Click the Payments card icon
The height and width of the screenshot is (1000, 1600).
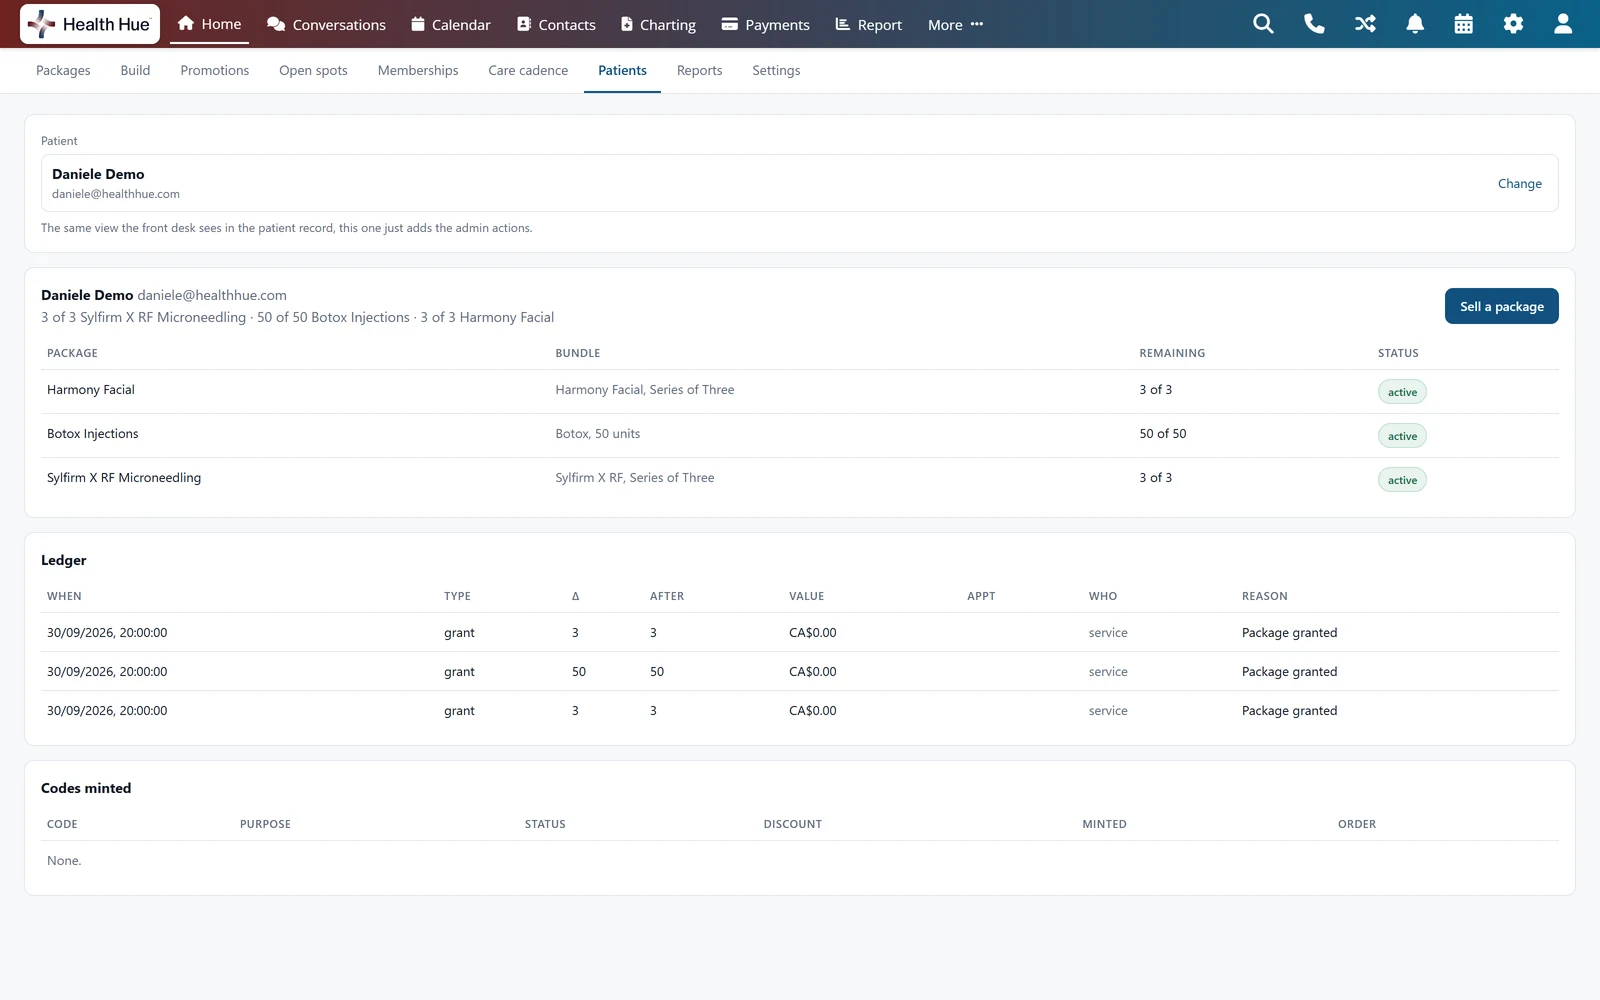point(730,24)
